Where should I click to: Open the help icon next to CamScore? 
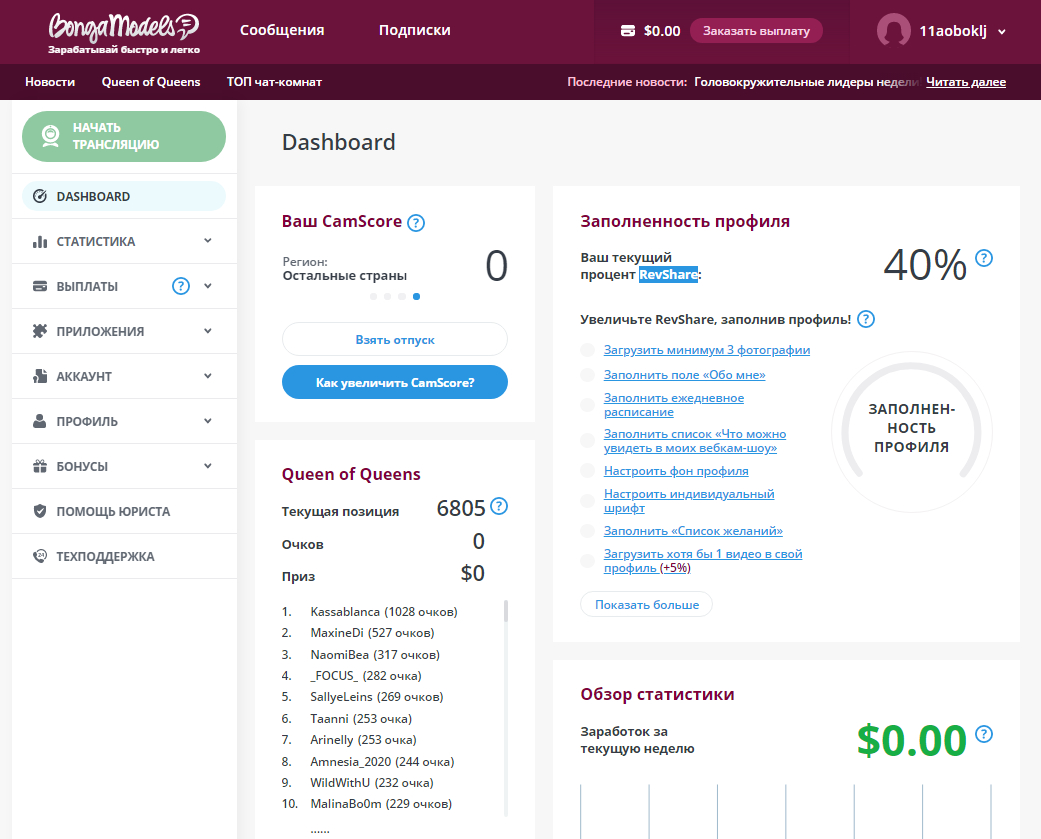(x=416, y=223)
